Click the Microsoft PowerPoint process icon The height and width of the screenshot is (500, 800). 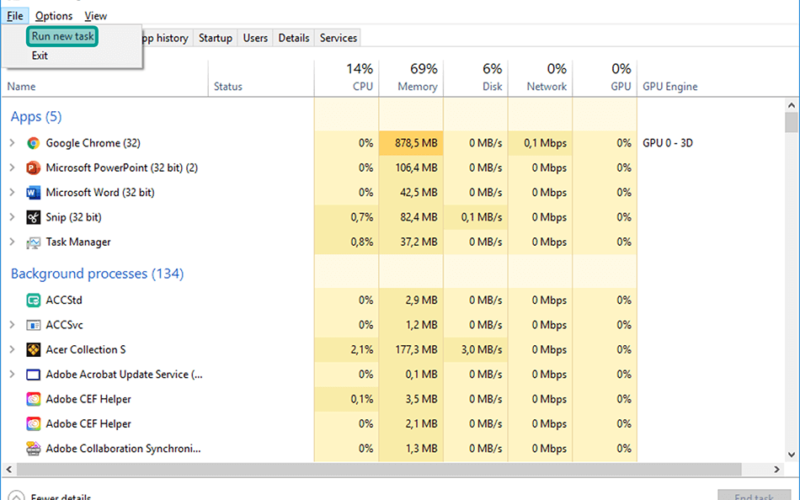[x=33, y=168]
